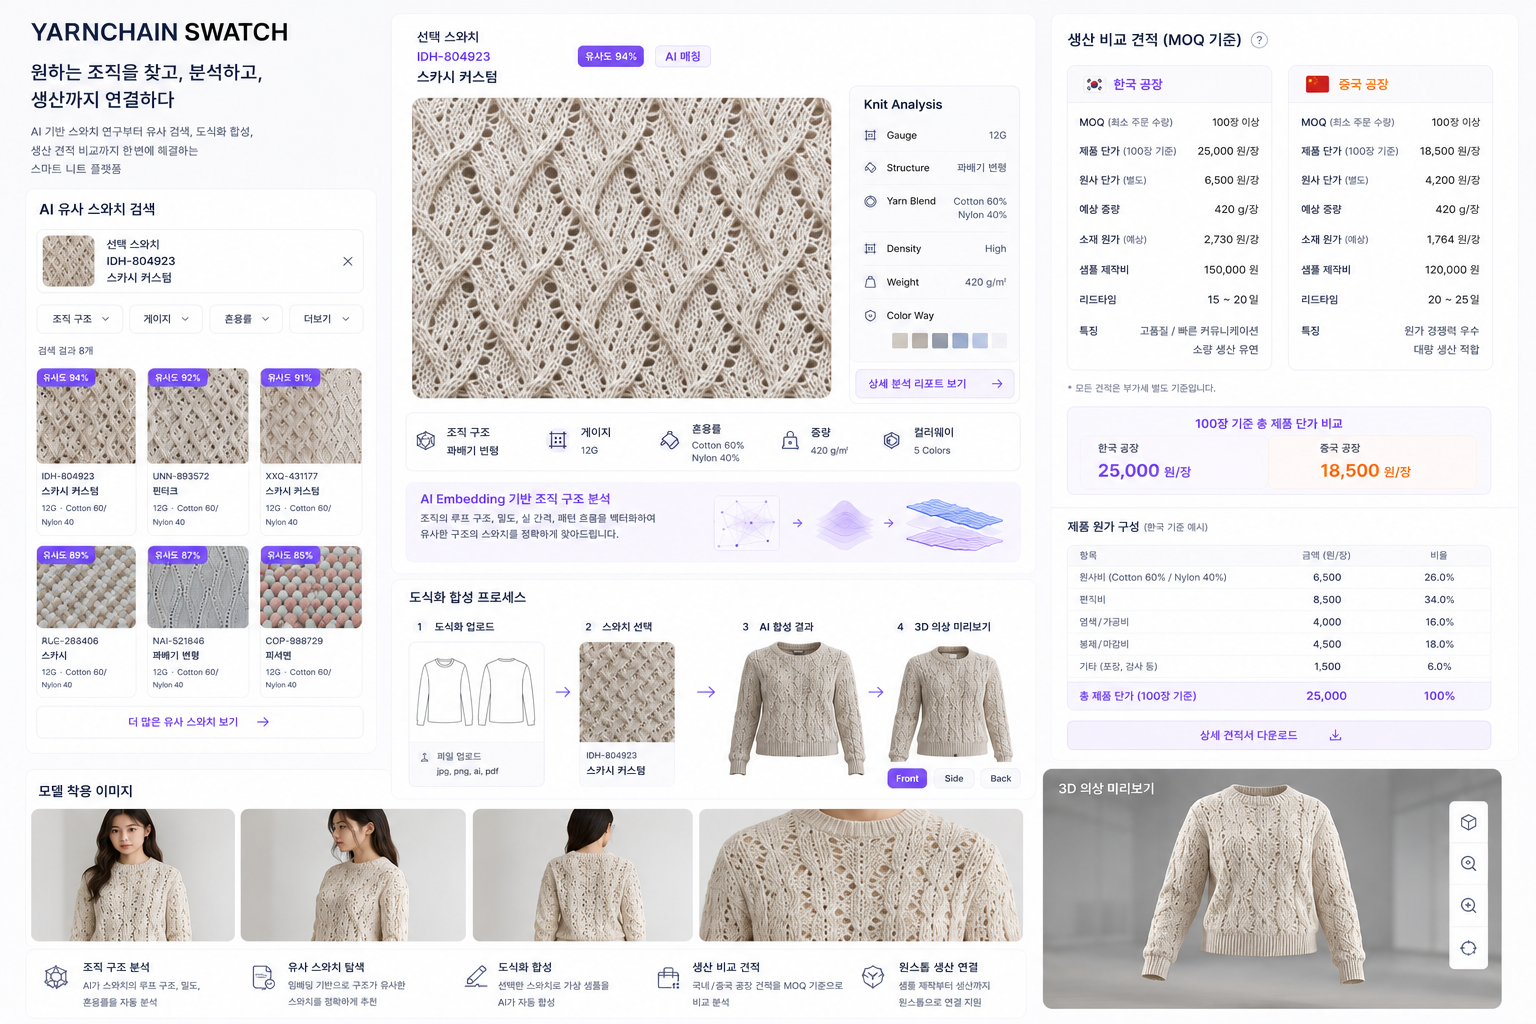Viewport: 1536px width, 1024px height.
Task: Remove the selected swatch IDH-804923
Action: coord(348,261)
